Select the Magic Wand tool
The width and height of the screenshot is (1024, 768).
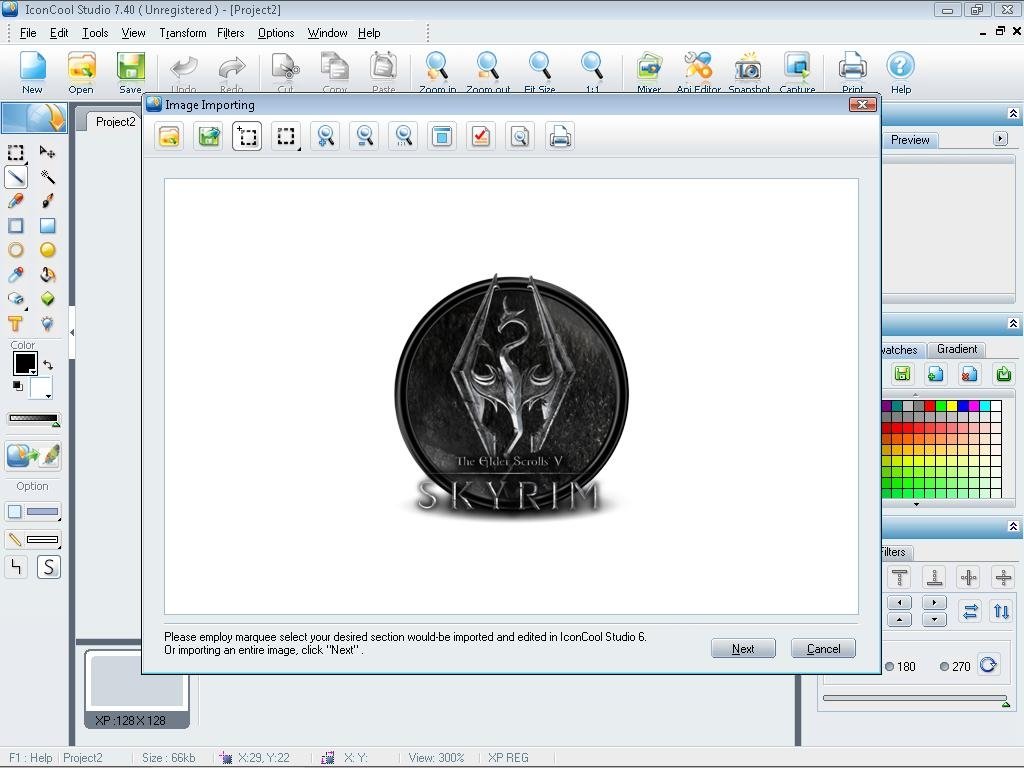pyautogui.click(x=47, y=176)
